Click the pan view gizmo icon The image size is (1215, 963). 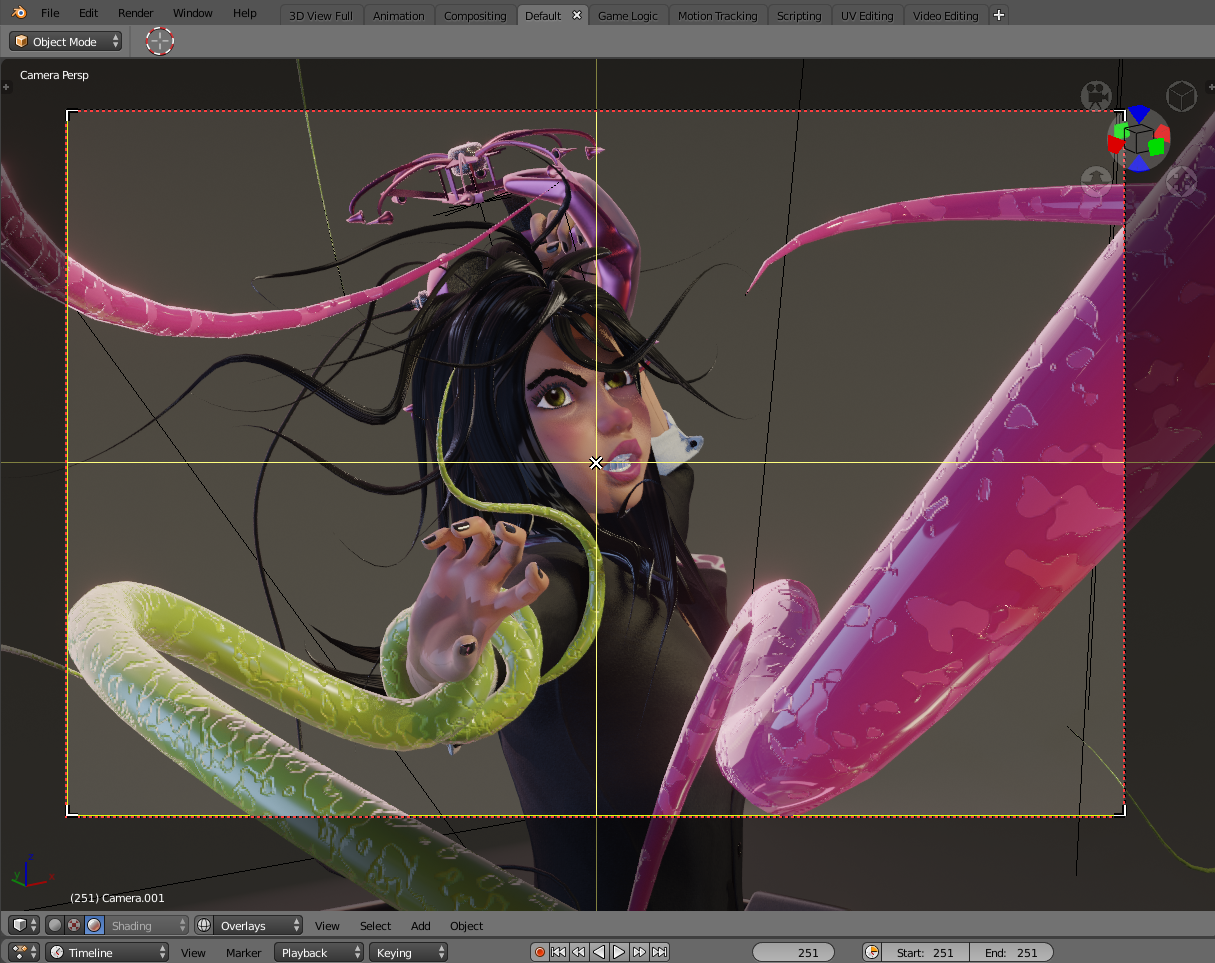(x=1182, y=181)
